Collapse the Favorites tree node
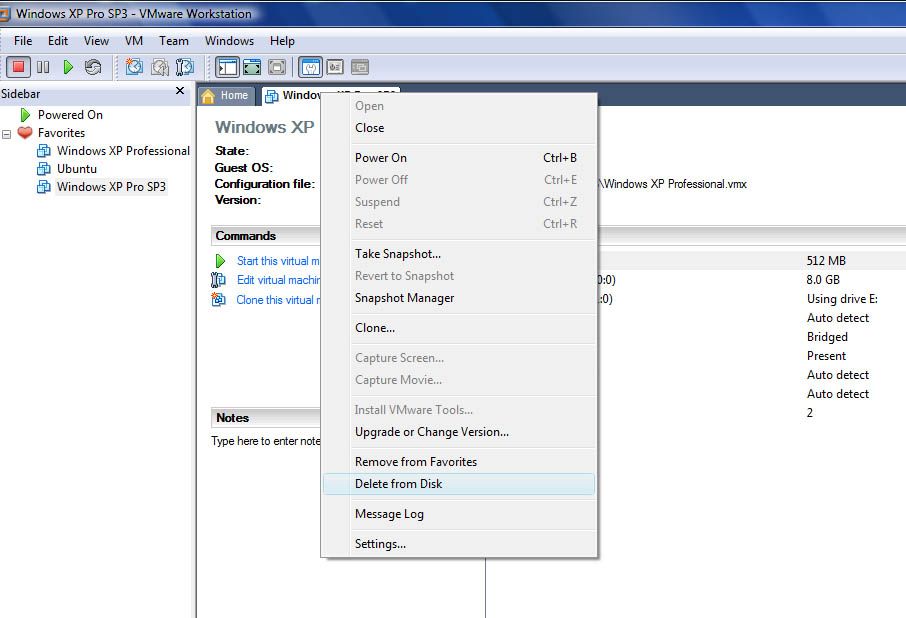906x618 pixels. click(x=6, y=134)
